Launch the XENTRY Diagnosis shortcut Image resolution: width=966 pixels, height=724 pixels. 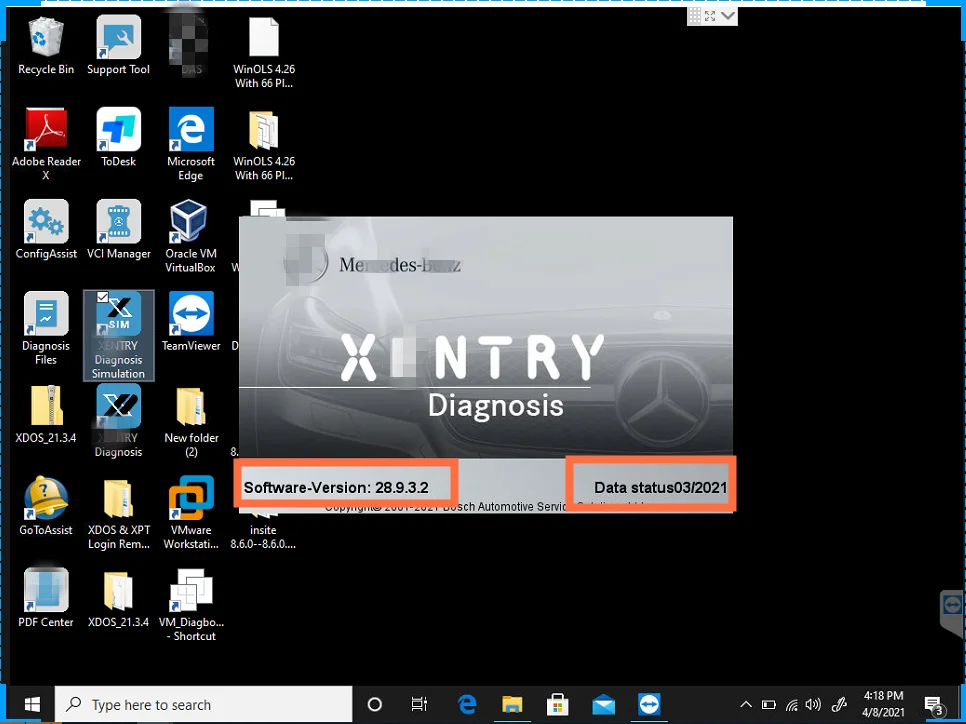118,420
